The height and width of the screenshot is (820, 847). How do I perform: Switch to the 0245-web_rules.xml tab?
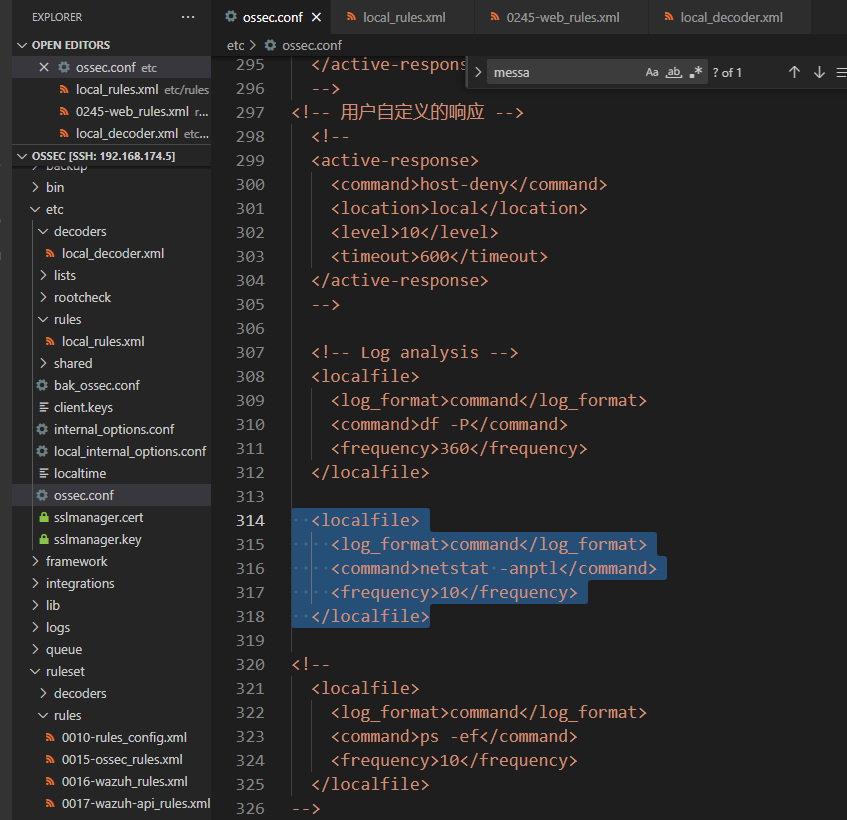coord(561,17)
